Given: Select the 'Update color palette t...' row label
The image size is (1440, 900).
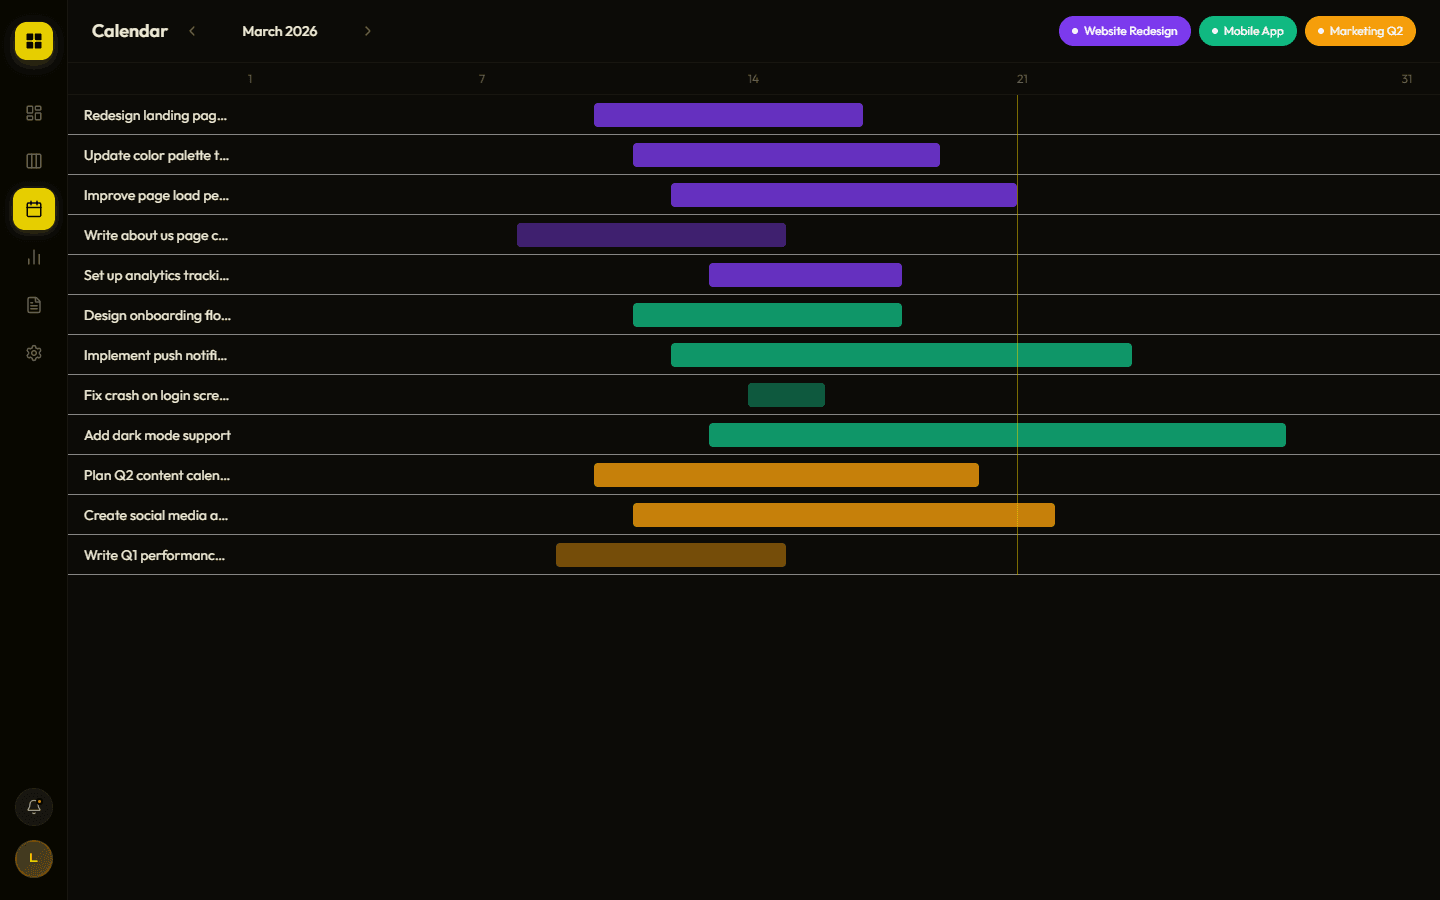Looking at the screenshot, I should pos(156,155).
